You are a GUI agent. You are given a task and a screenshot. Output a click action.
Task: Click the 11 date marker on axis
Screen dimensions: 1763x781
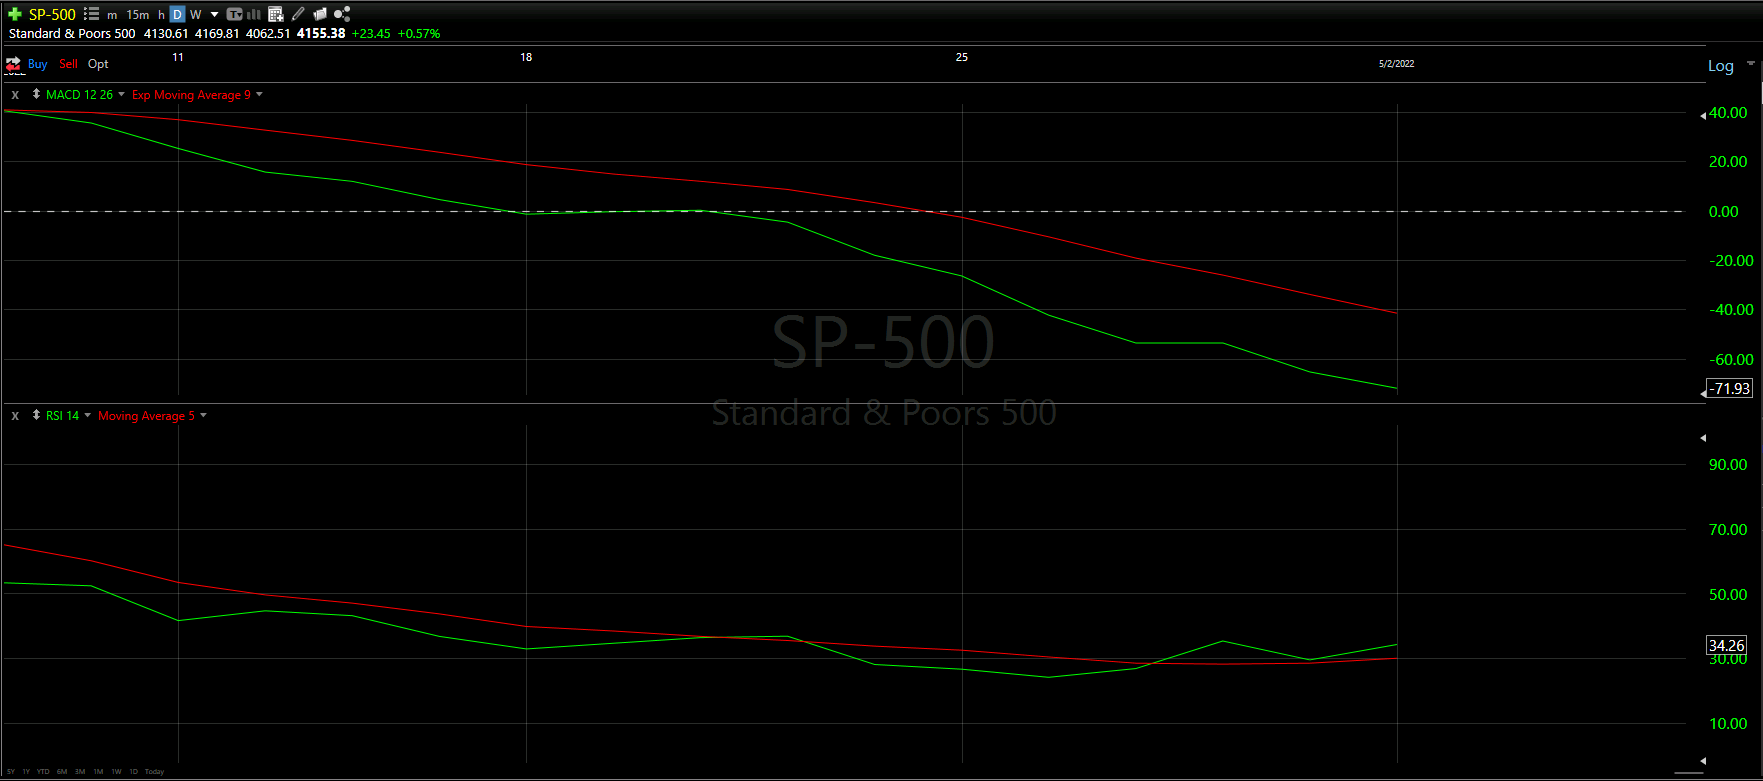pos(178,57)
